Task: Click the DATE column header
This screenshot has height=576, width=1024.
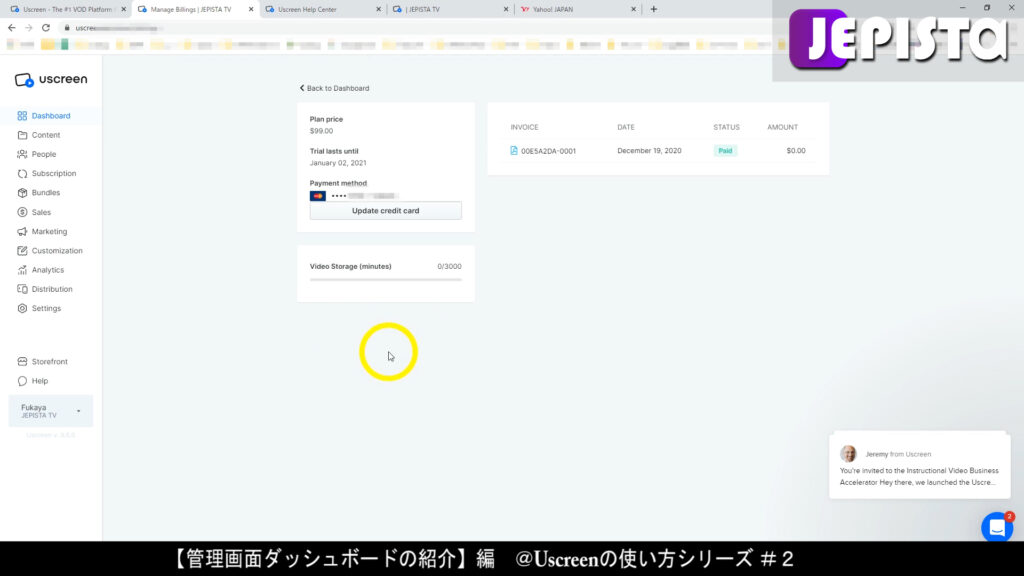Action: (x=626, y=127)
